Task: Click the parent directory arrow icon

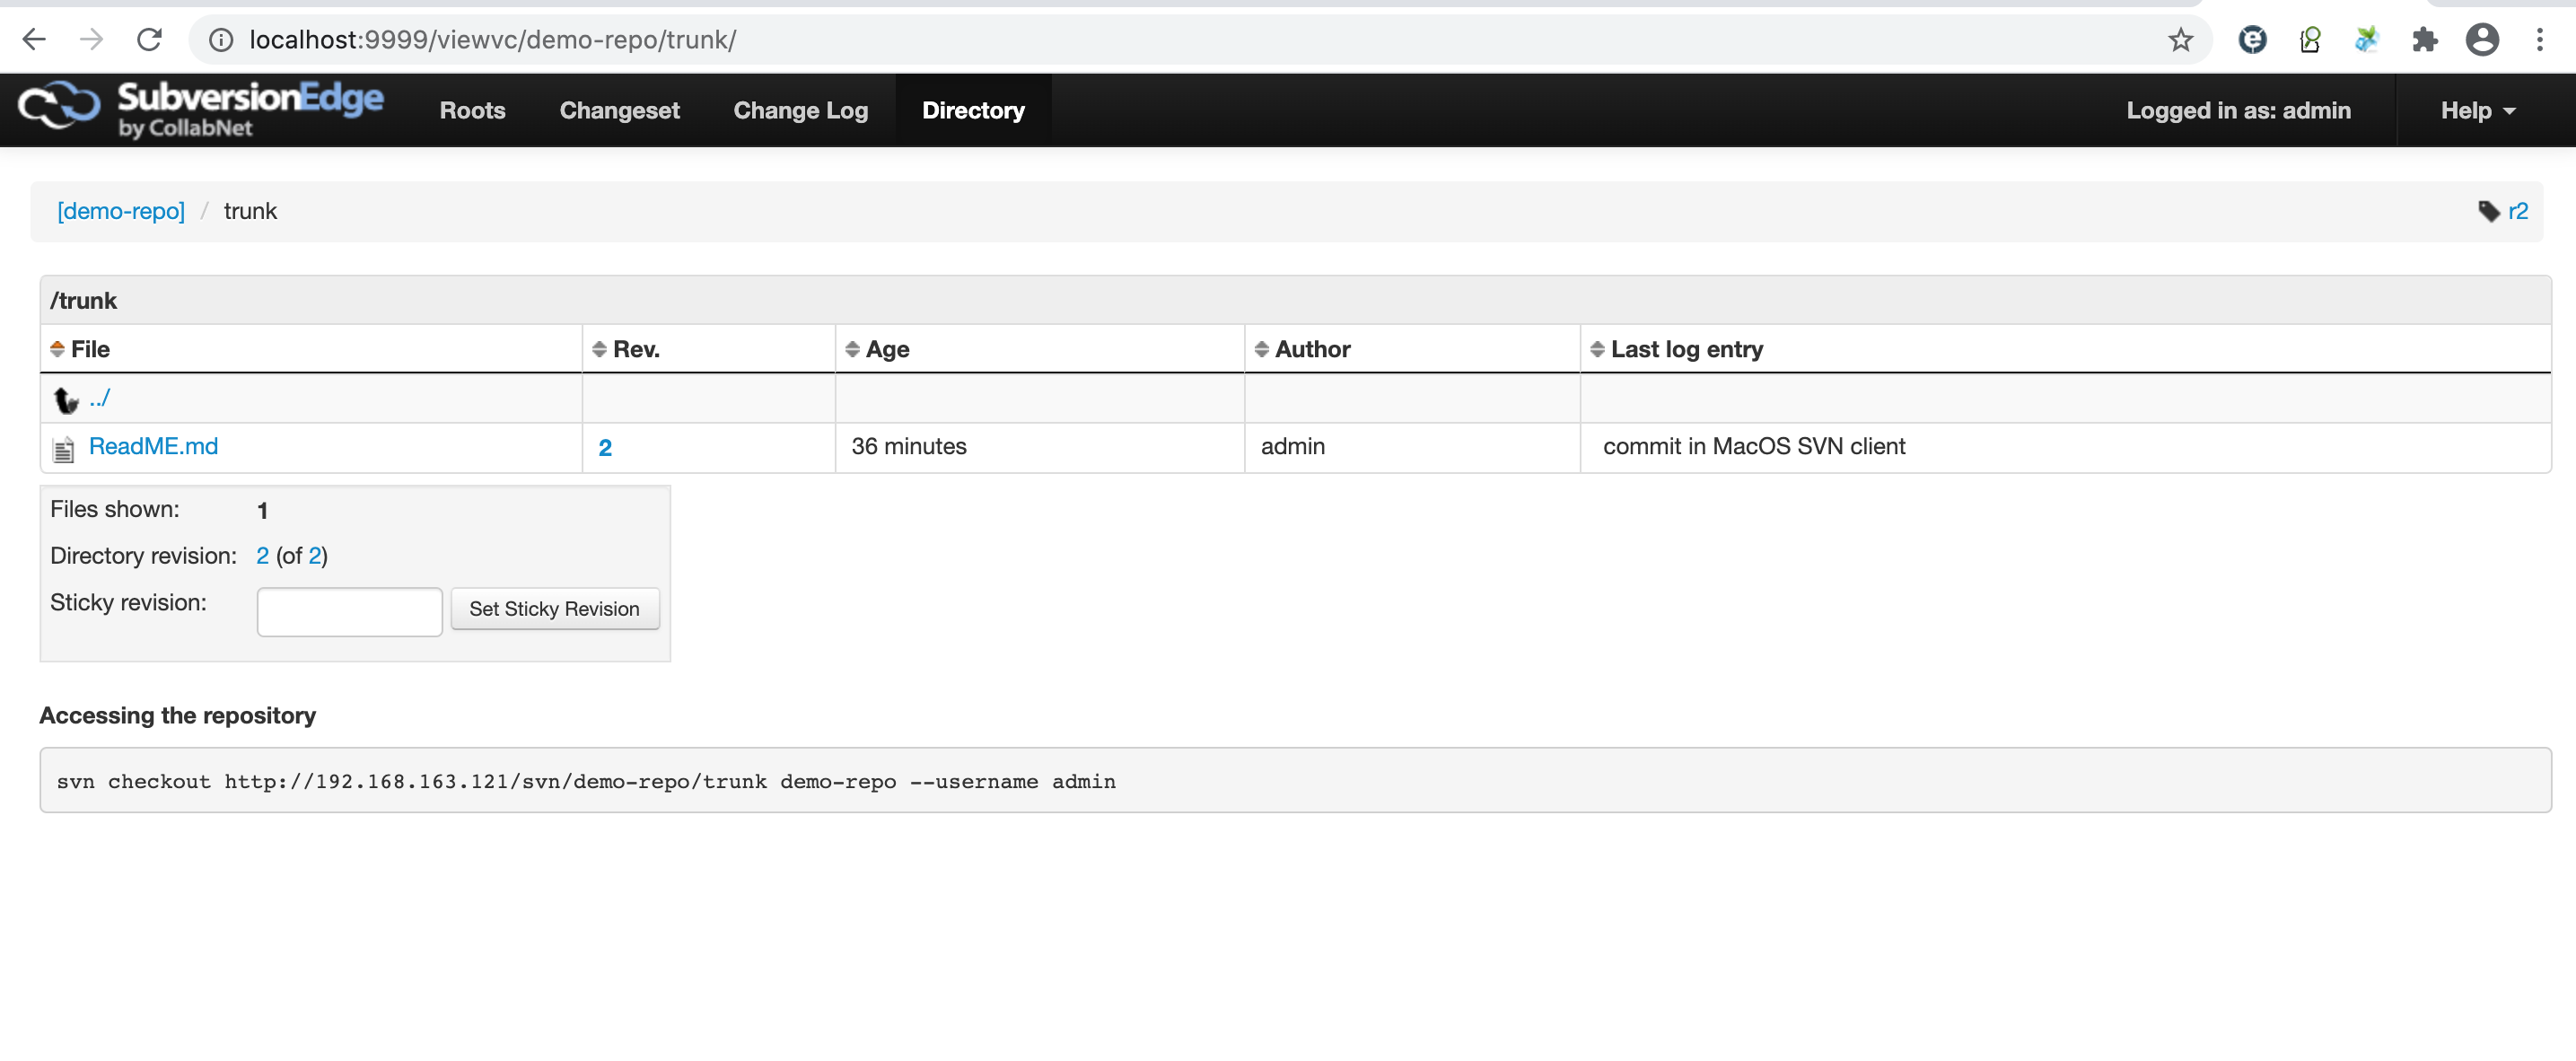Action: point(66,400)
